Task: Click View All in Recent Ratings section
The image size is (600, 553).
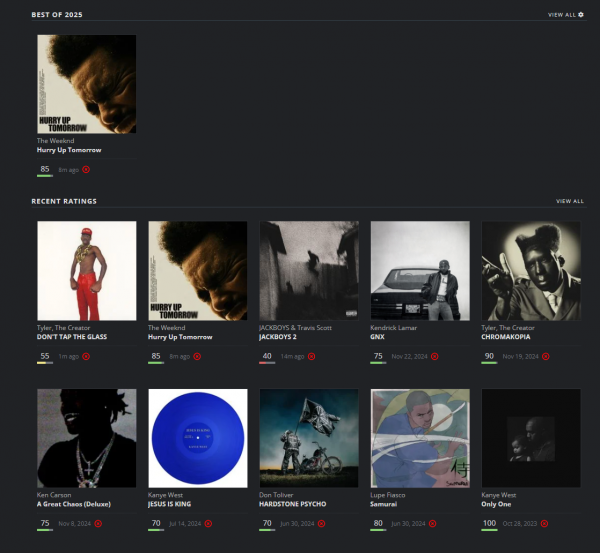Action: pyautogui.click(x=570, y=201)
